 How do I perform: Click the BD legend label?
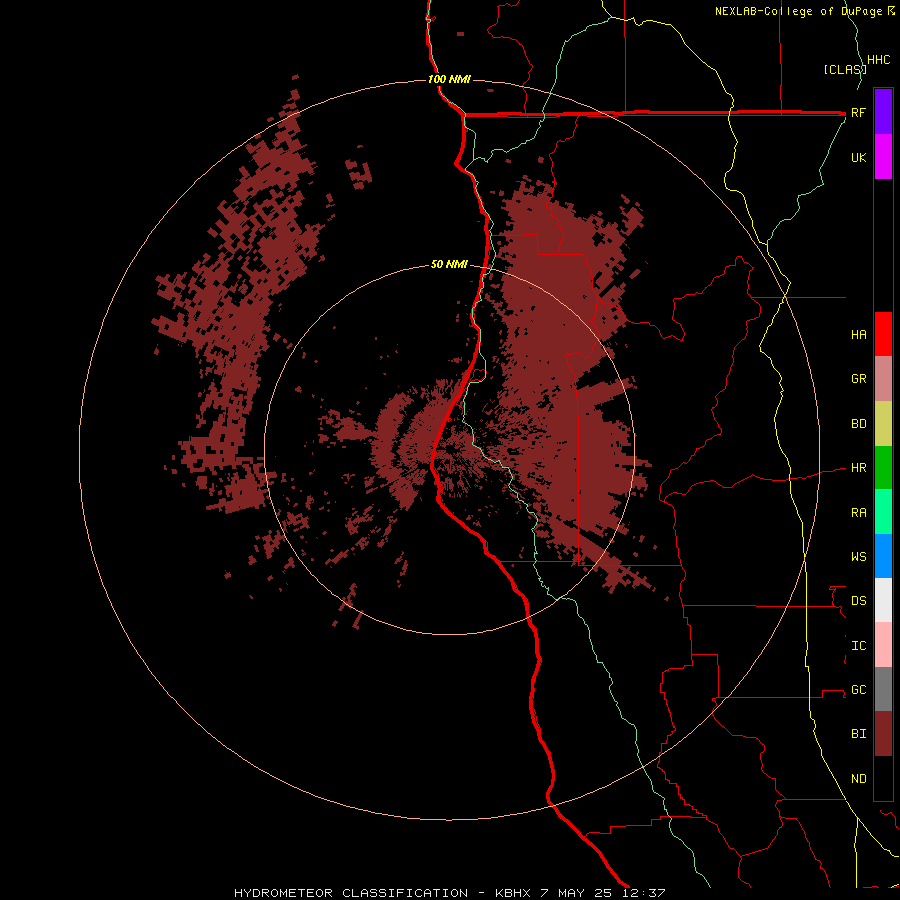(x=858, y=424)
